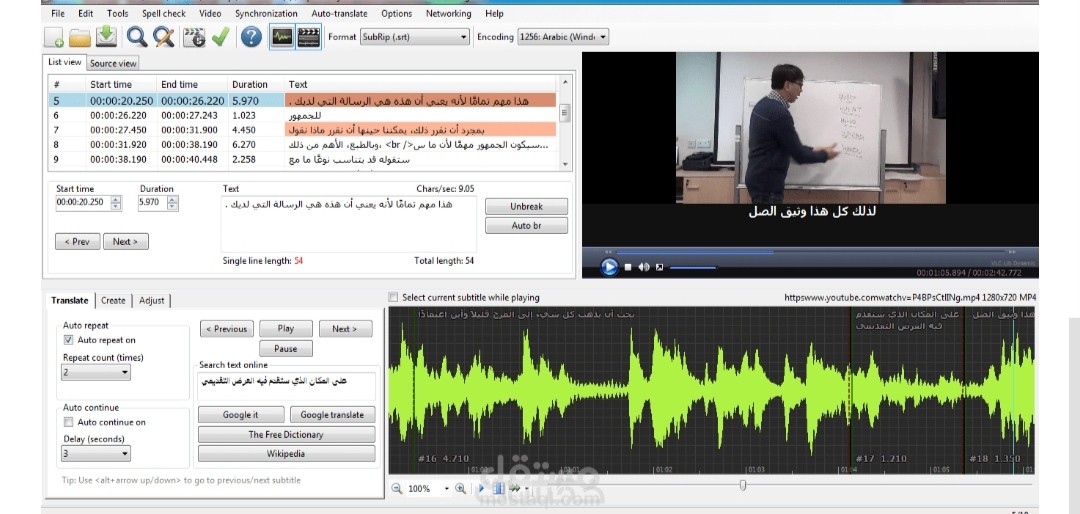
Task: Click the green double-arrow waveform icon
Action: point(514,489)
